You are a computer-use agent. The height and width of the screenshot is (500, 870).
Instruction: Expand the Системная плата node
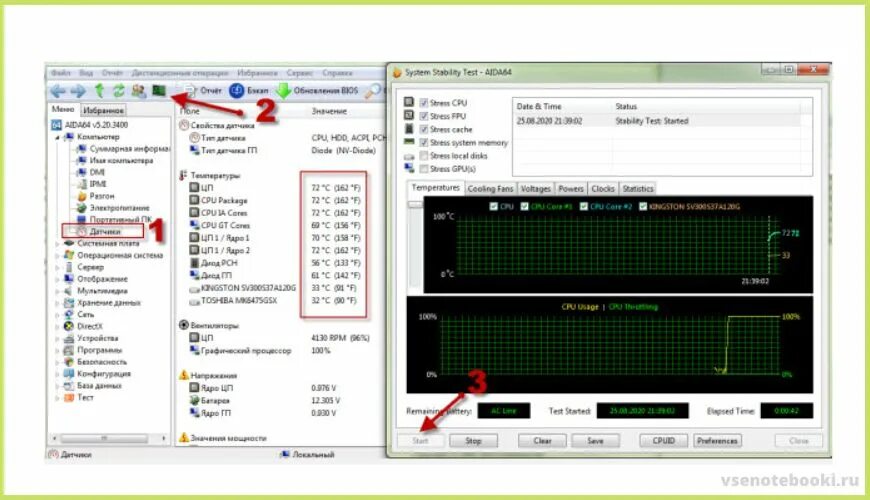(57, 243)
